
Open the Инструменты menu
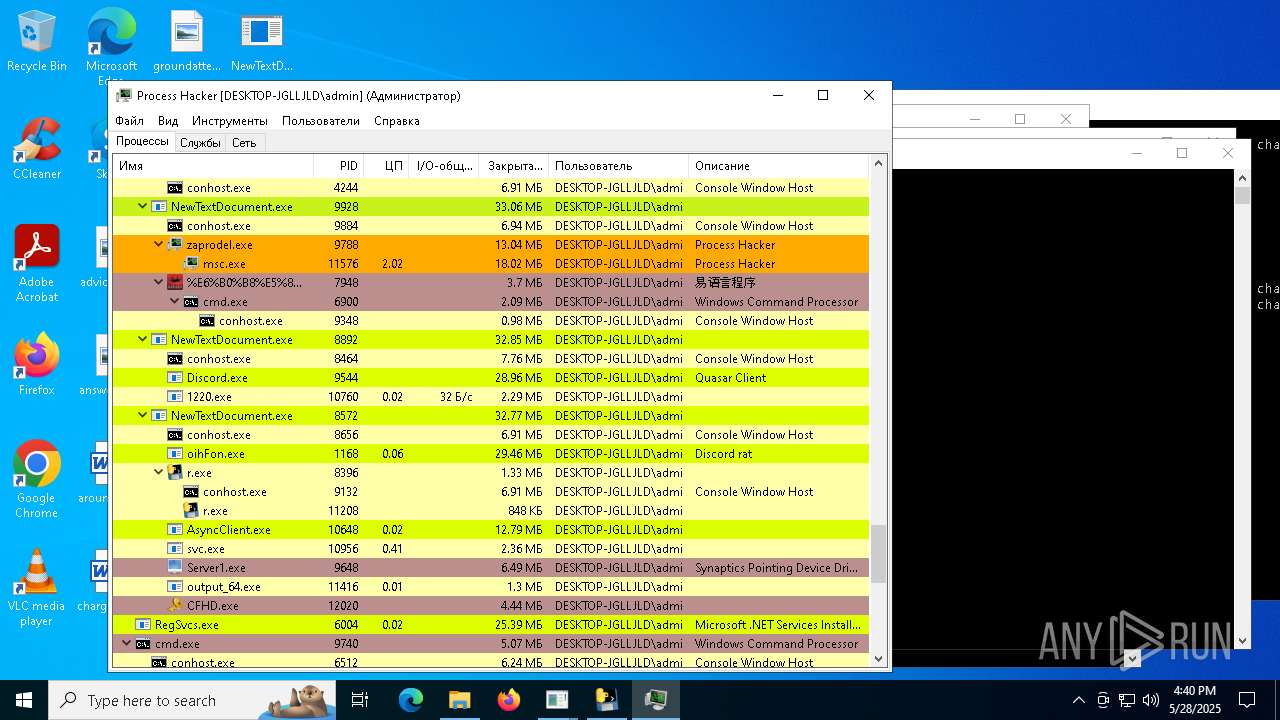(x=230, y=121)
